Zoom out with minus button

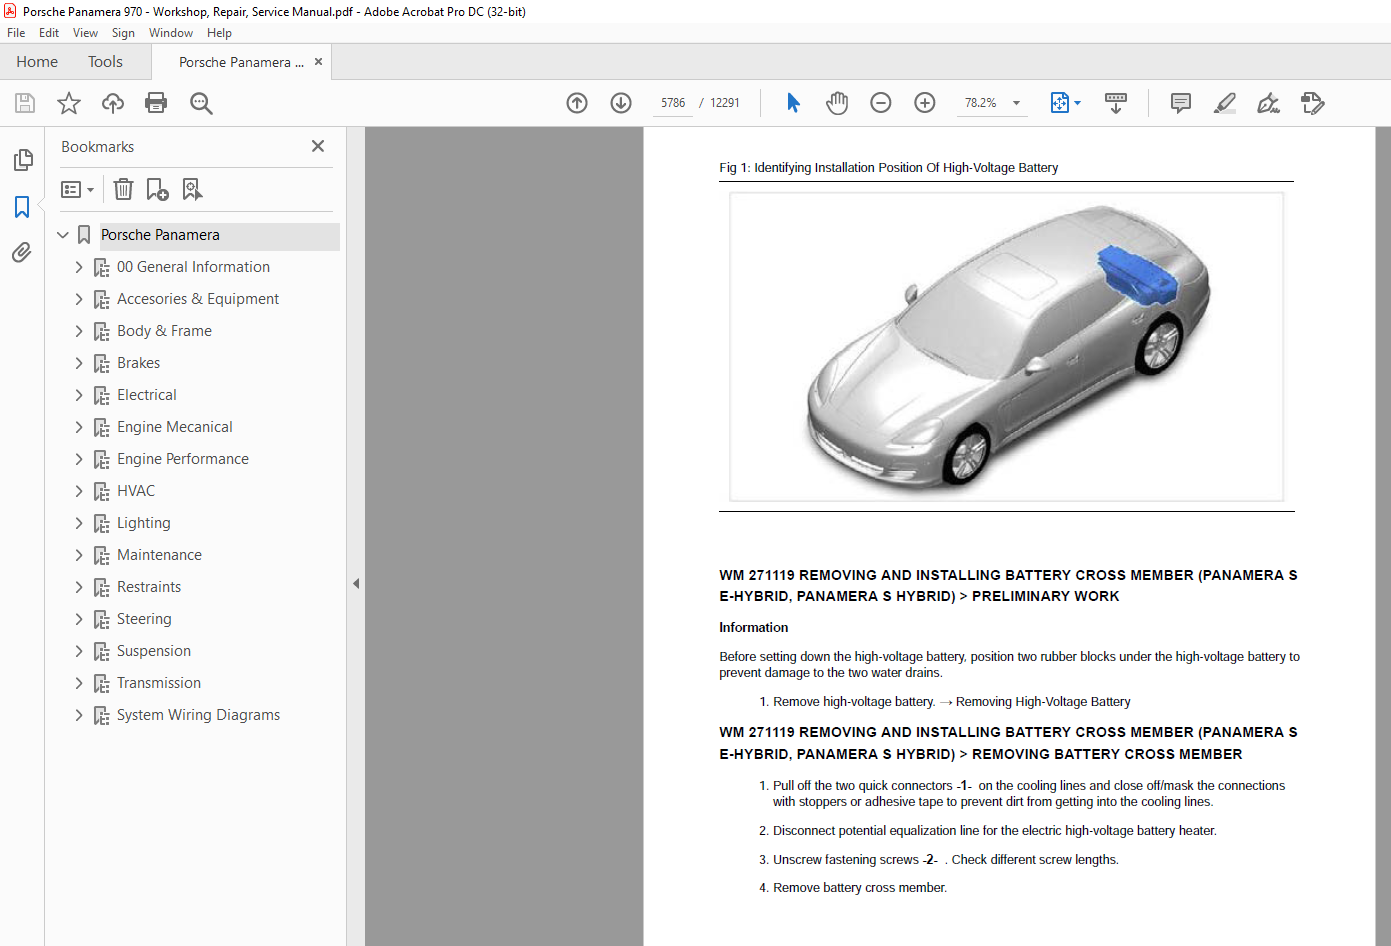881,103
